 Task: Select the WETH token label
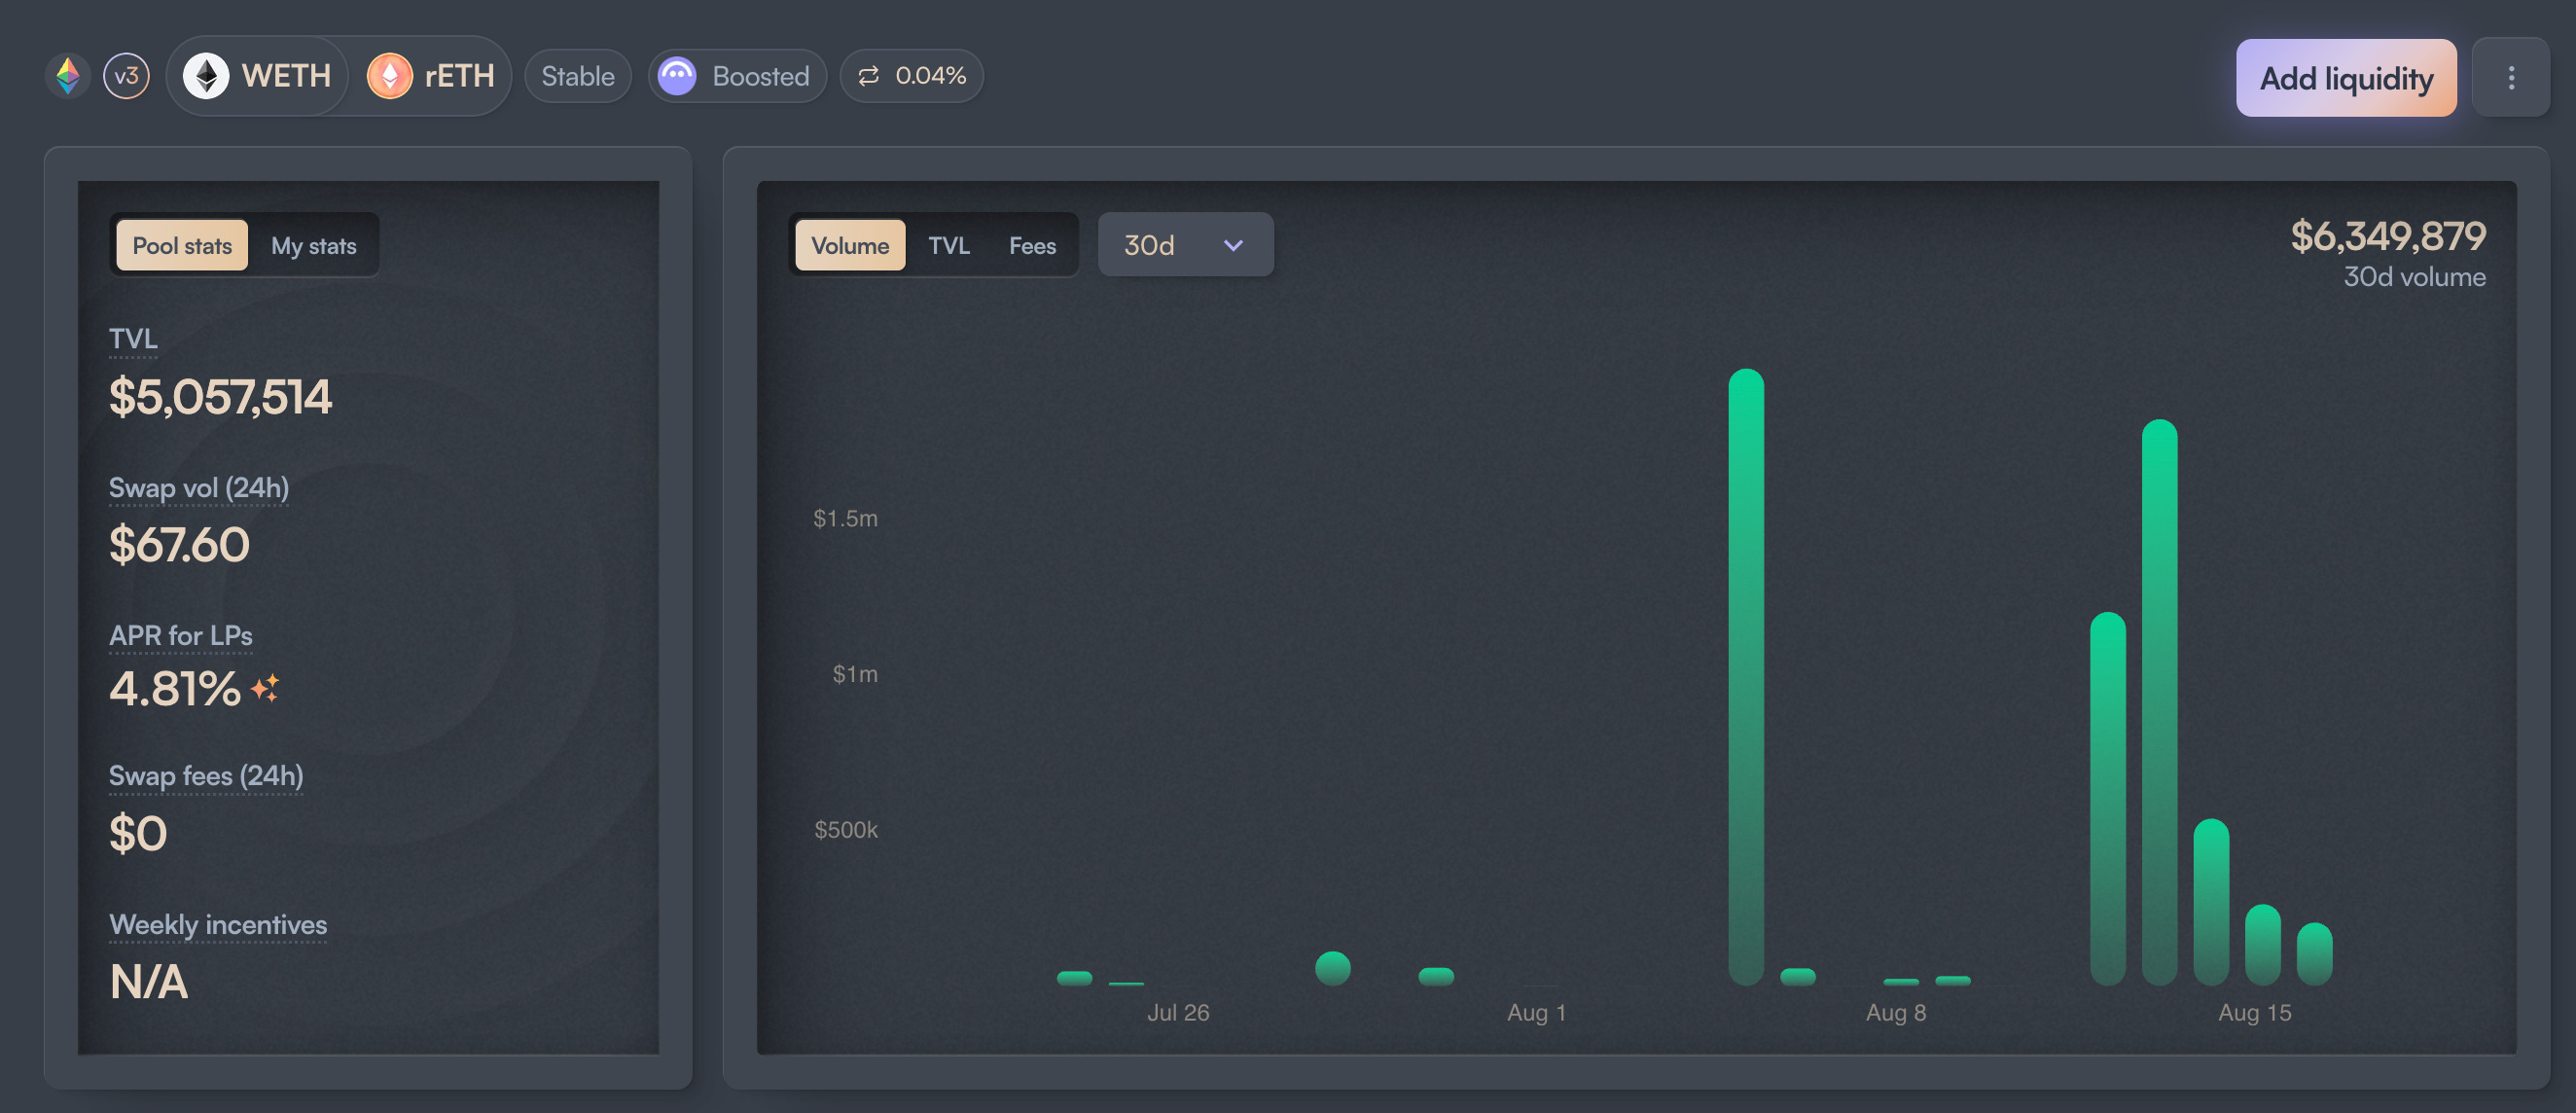click(286, 76)
